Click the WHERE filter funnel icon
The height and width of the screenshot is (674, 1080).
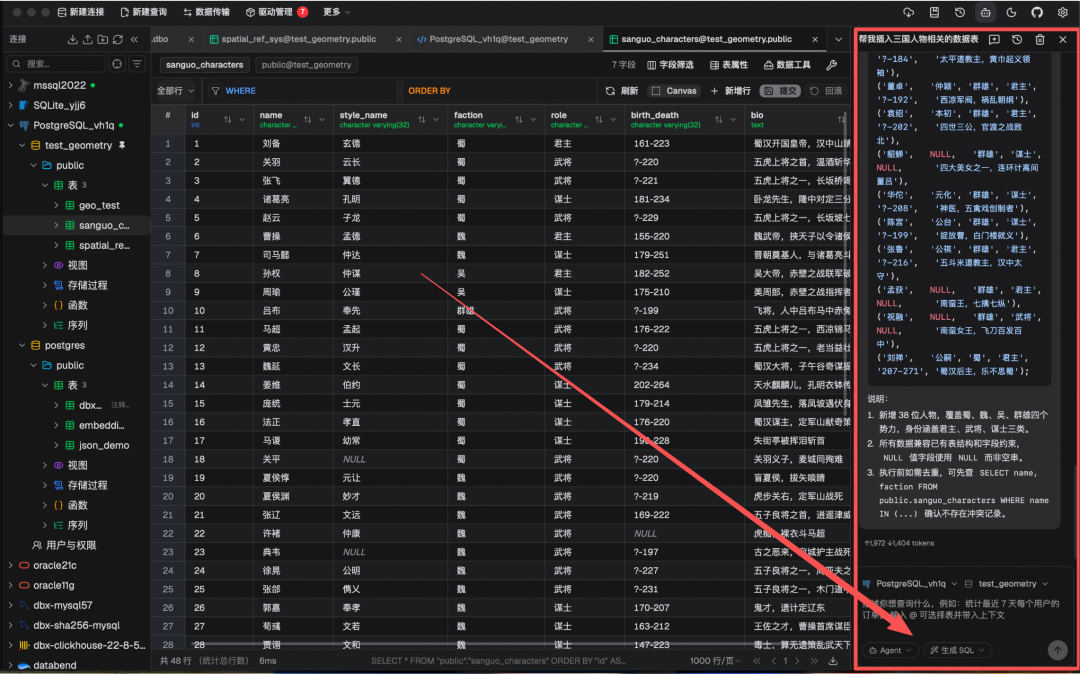pyautogui.click(x=216, y=91)
